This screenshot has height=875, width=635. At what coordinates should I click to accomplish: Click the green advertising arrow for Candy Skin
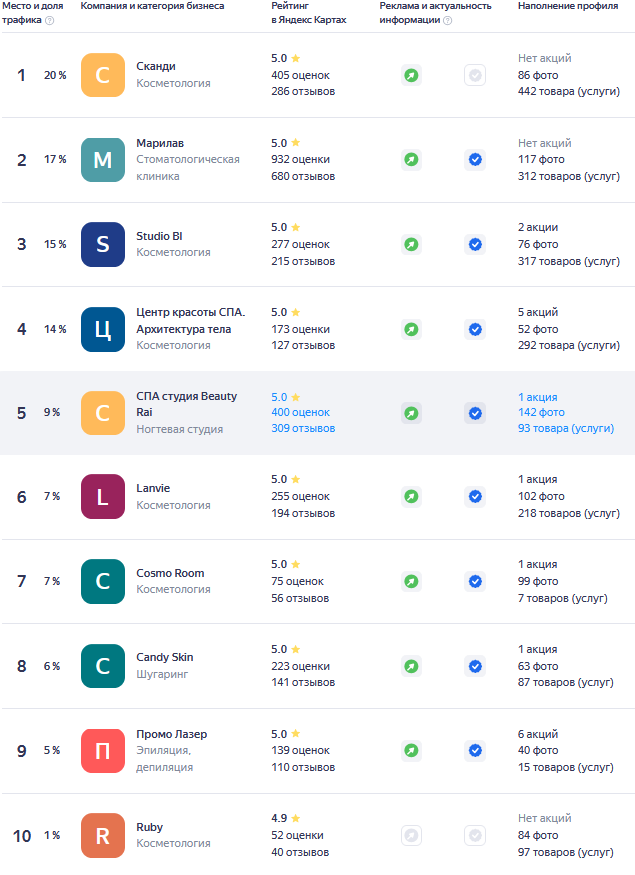[x=411, y=666]
